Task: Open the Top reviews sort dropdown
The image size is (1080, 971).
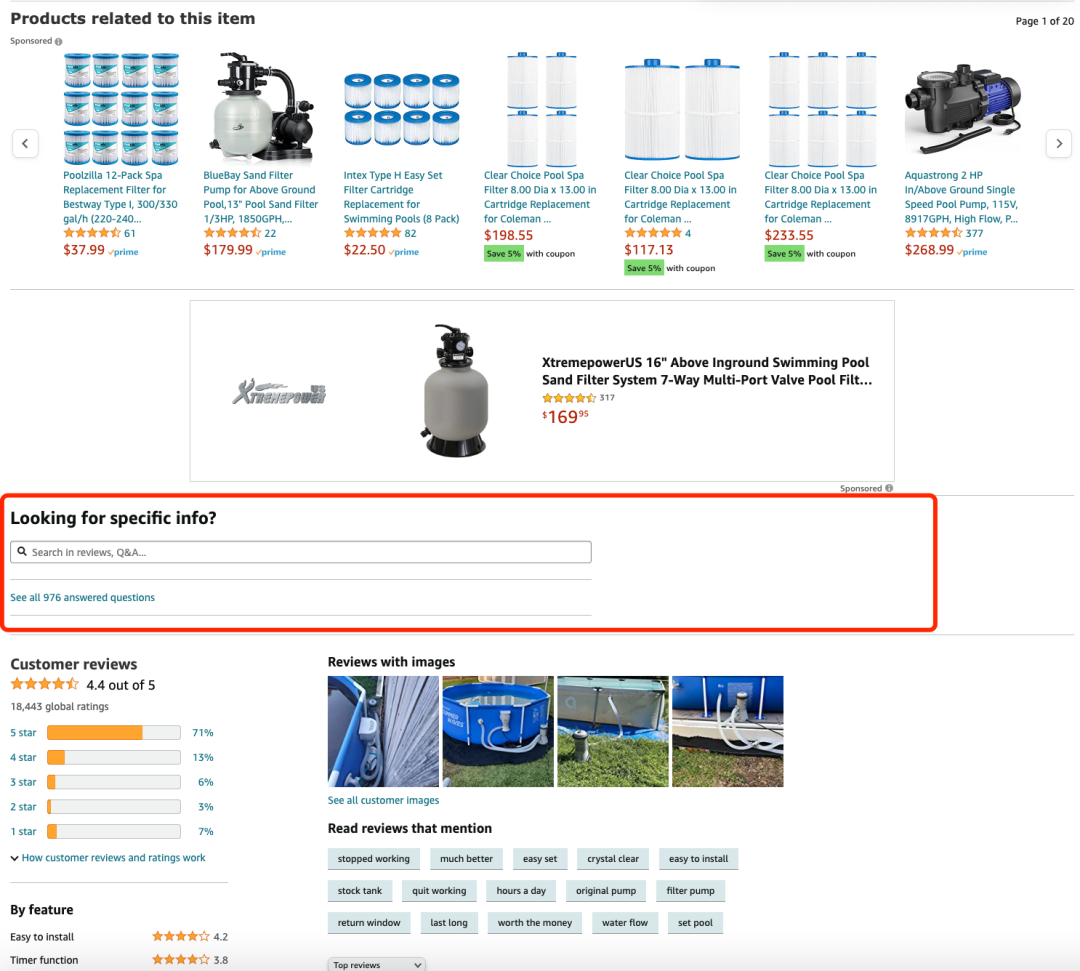Action: [377, 965]
